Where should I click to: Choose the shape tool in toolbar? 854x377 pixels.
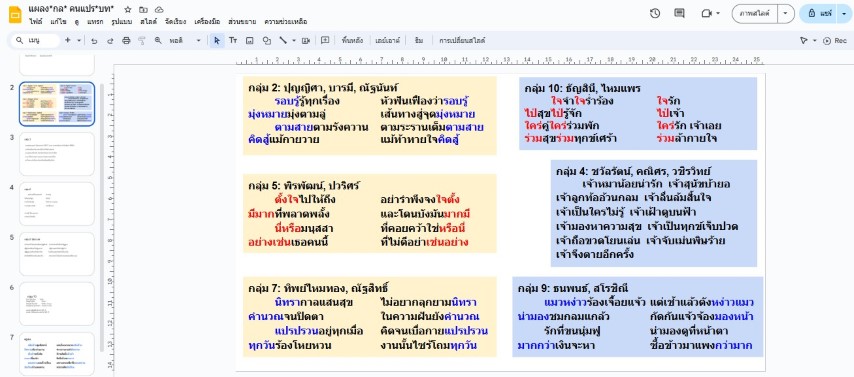coord(267,40)
